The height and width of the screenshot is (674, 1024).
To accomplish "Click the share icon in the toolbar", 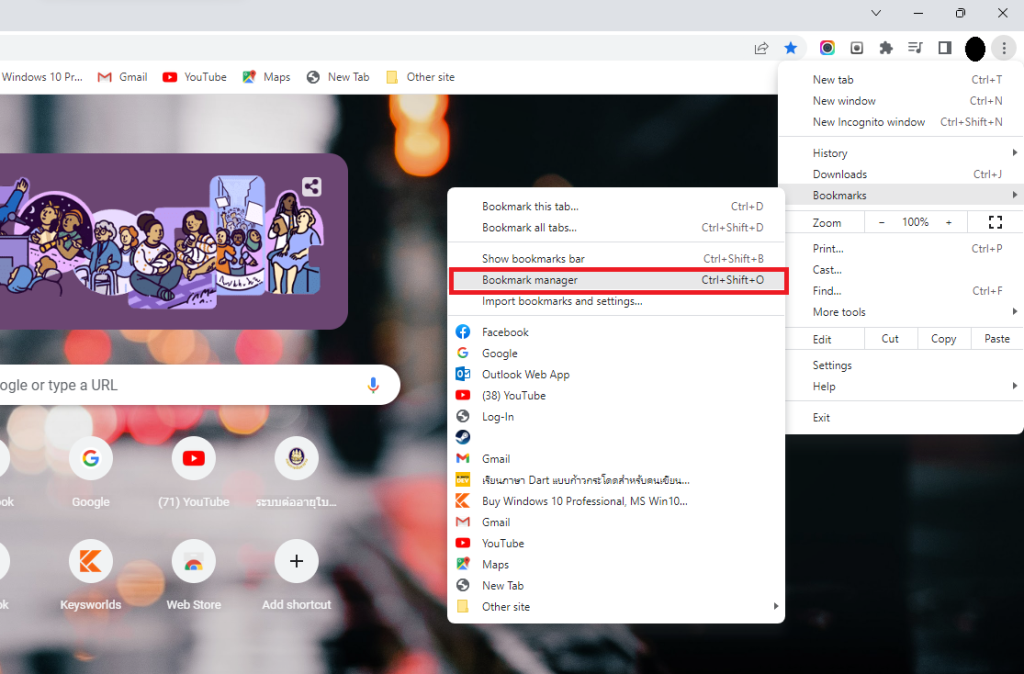I will pos(761,47).
